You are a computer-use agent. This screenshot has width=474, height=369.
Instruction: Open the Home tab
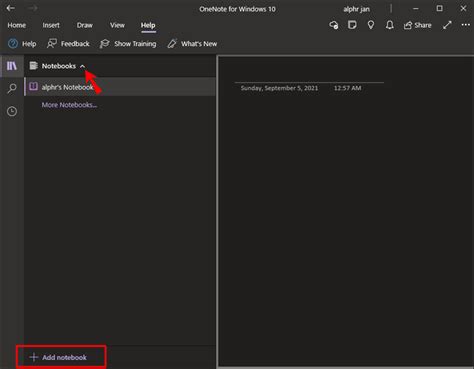coord(17,25)
